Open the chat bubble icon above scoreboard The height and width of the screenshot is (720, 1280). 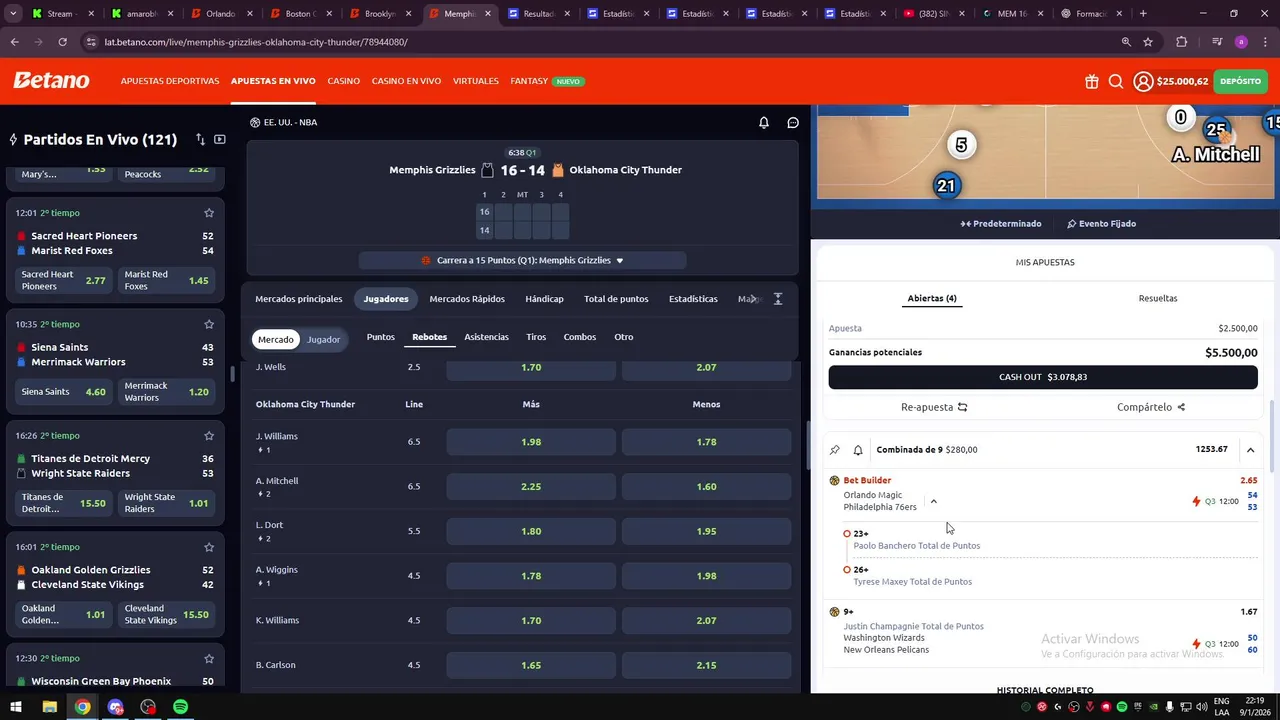[x=793, y=122]
